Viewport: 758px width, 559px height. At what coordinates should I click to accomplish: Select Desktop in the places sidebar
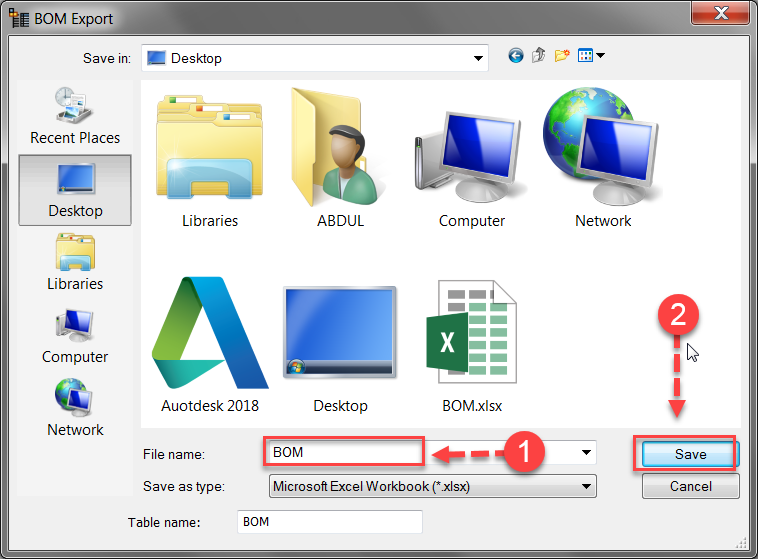click(75, 189)
